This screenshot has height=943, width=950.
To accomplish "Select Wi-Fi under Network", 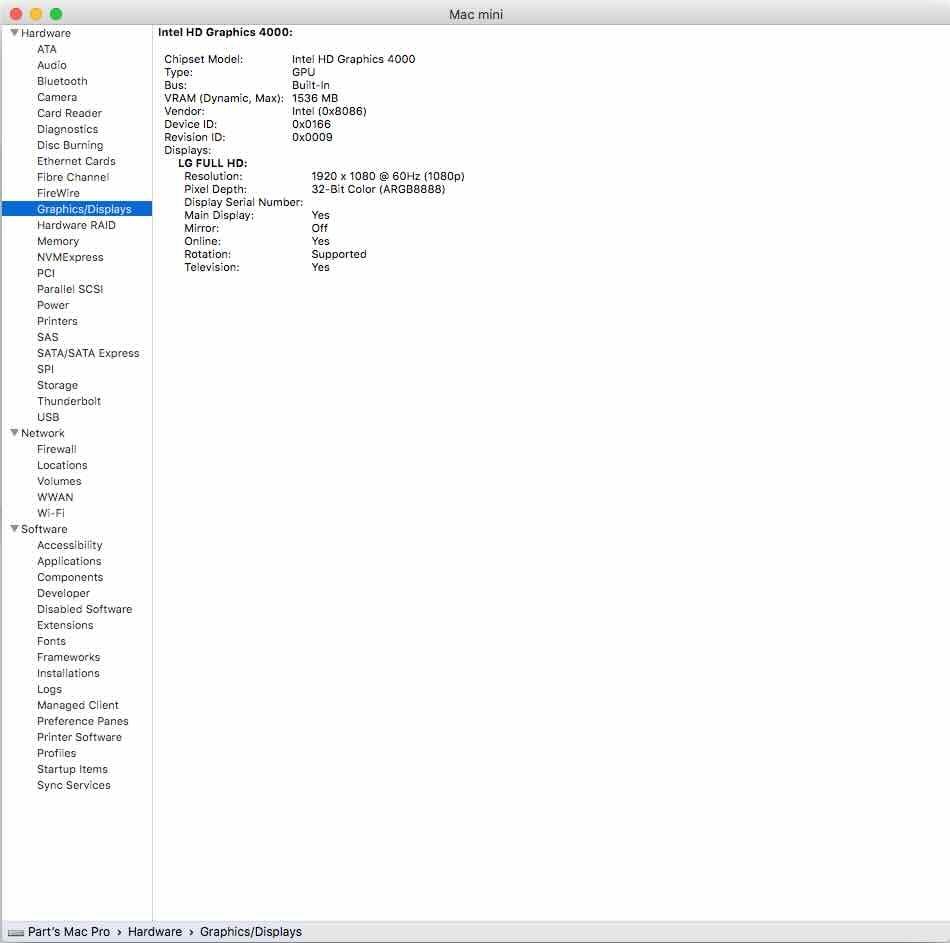I will (50, 513).
